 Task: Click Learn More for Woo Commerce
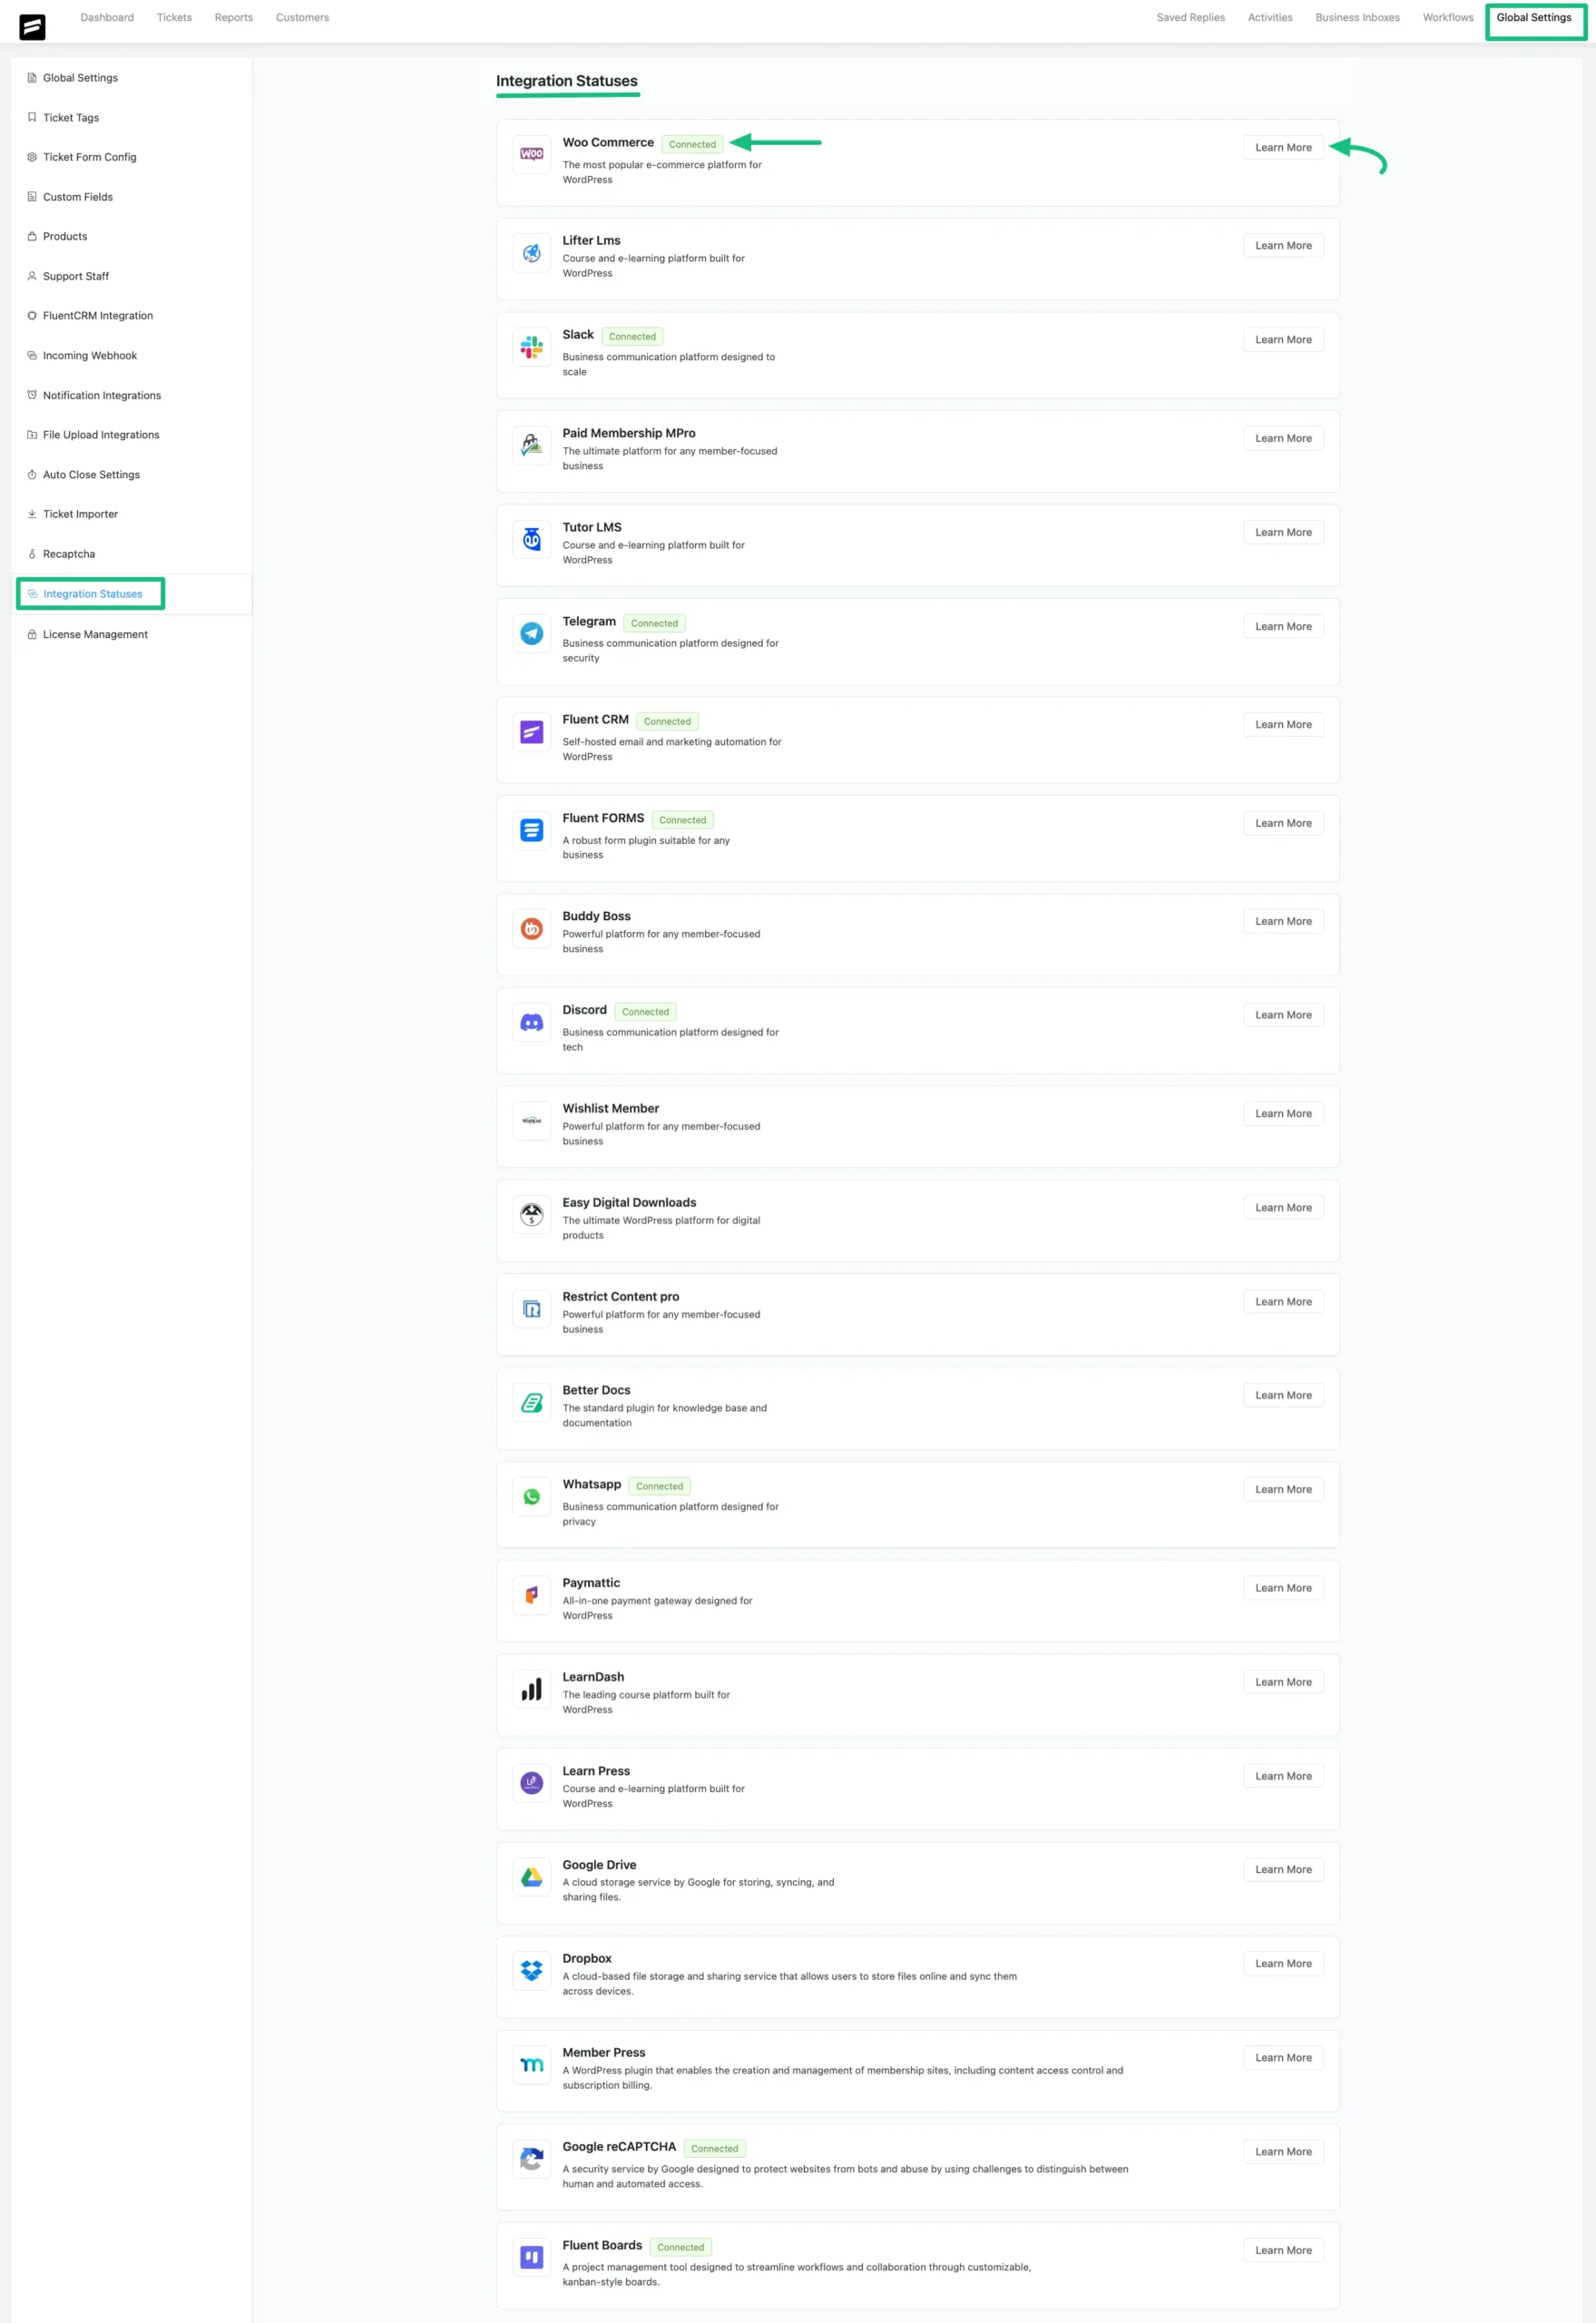(x=1283, y=148)
